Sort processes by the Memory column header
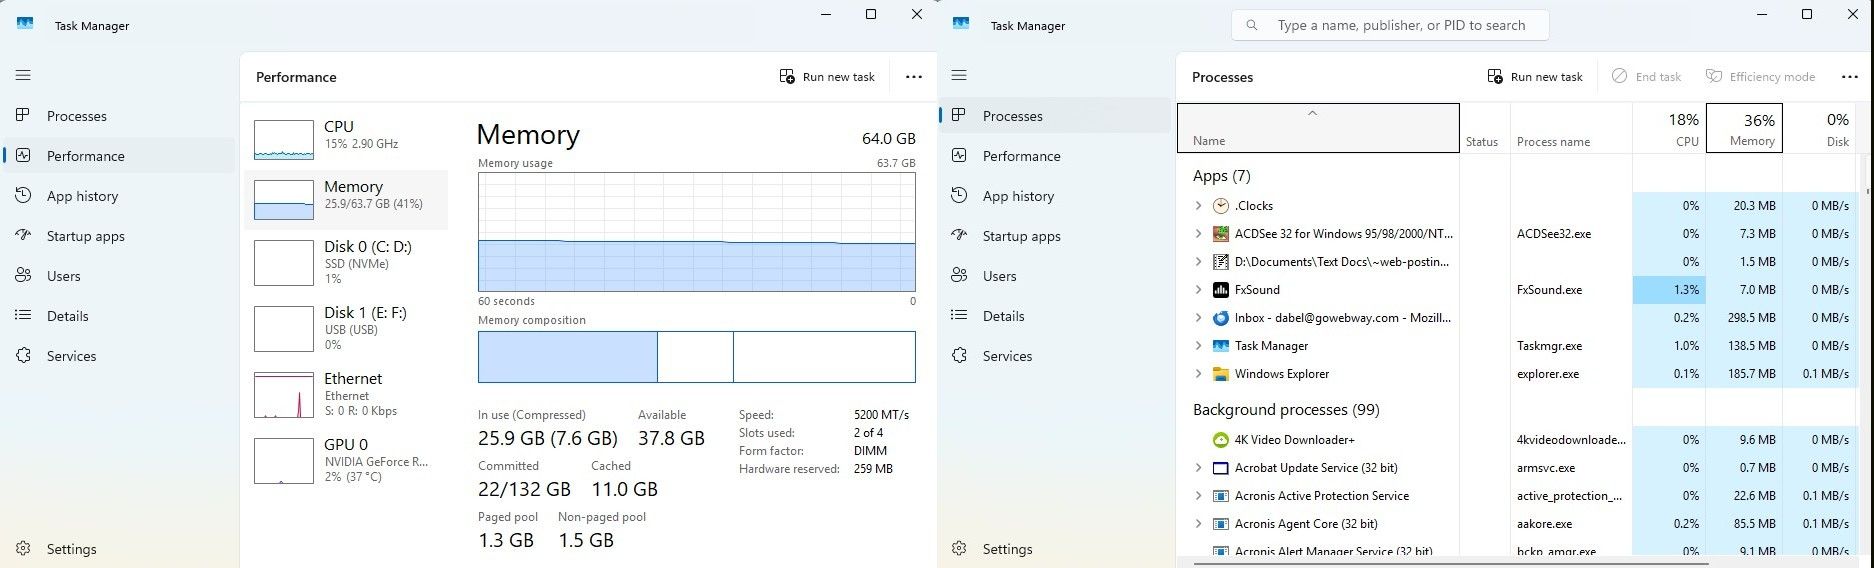Viewport: 1874px width, 568px height. click(x=1743, y=128)
